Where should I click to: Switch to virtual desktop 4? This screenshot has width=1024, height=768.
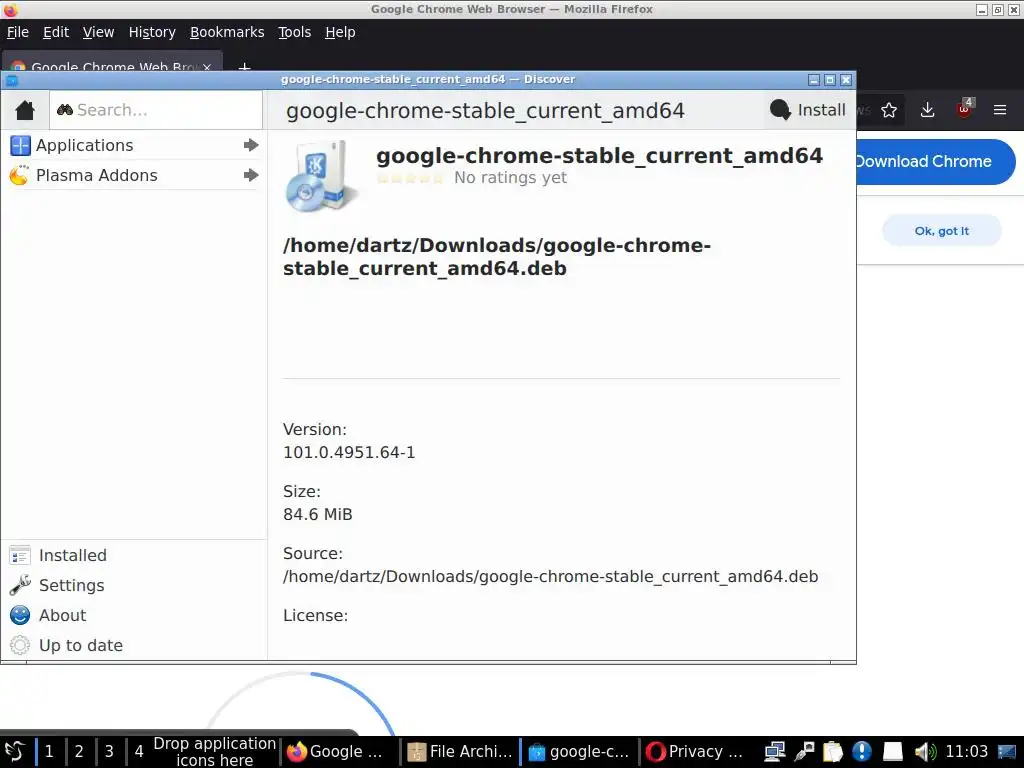[138, 751]
